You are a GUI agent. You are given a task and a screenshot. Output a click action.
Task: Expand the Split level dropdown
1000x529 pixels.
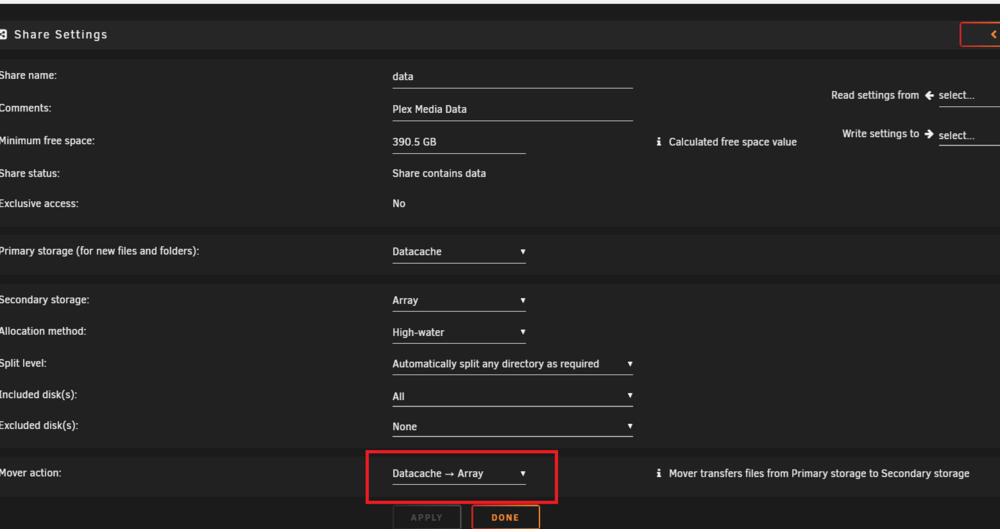(512, 364)
